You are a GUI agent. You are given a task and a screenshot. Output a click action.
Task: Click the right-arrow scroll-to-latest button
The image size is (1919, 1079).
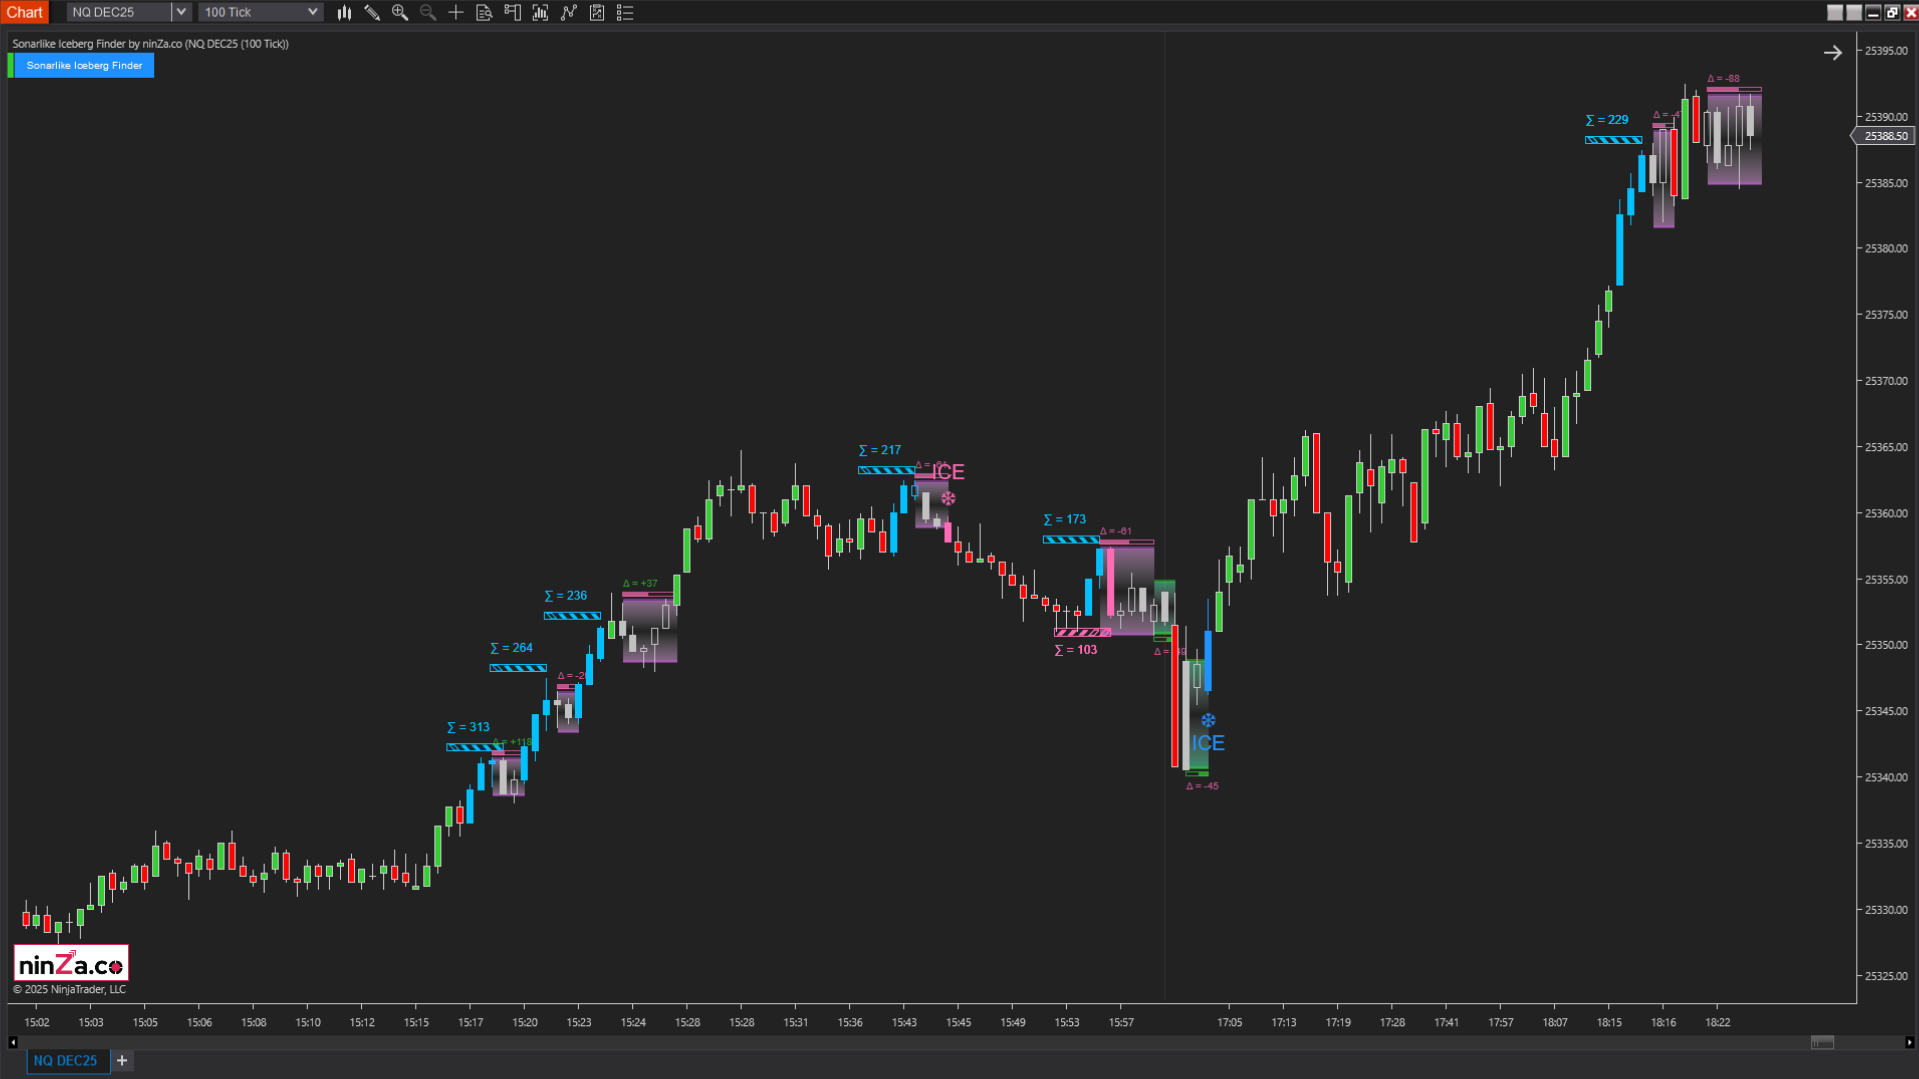(x=1833, y=52)
